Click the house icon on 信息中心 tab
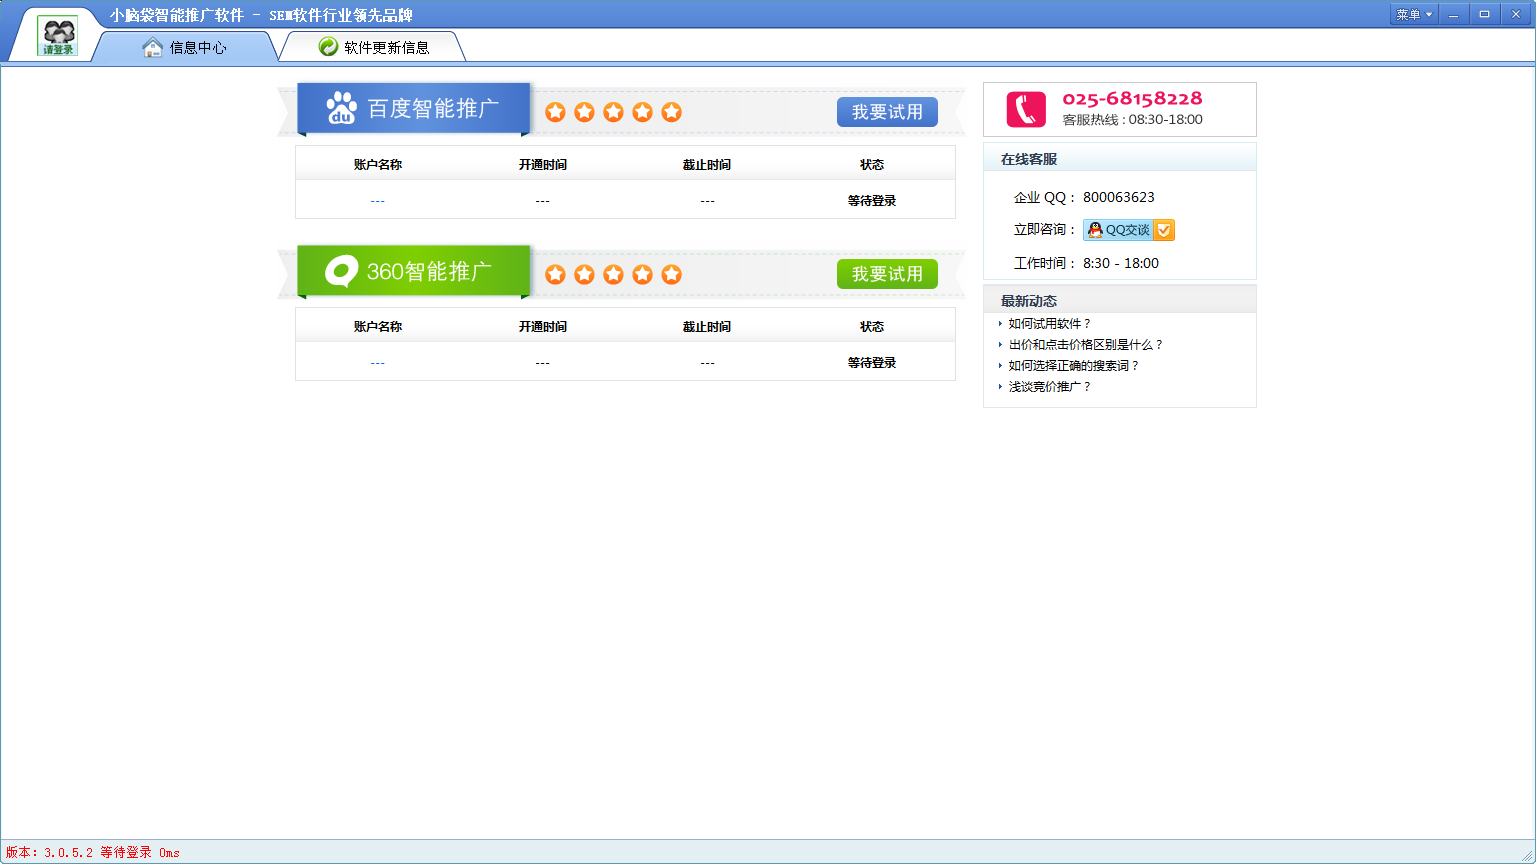The width and height of the screenshot is (1536, 864). [152, 47]
